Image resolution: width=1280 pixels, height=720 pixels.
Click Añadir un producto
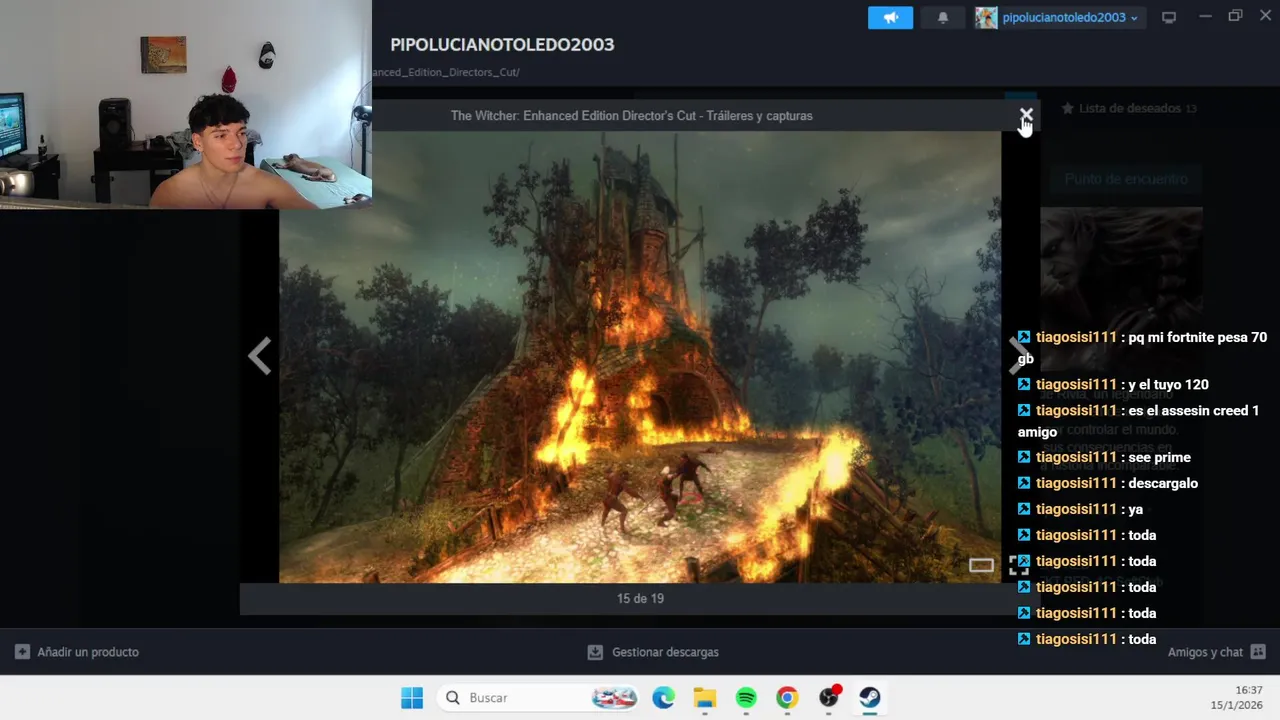click(x=77, y=652)
